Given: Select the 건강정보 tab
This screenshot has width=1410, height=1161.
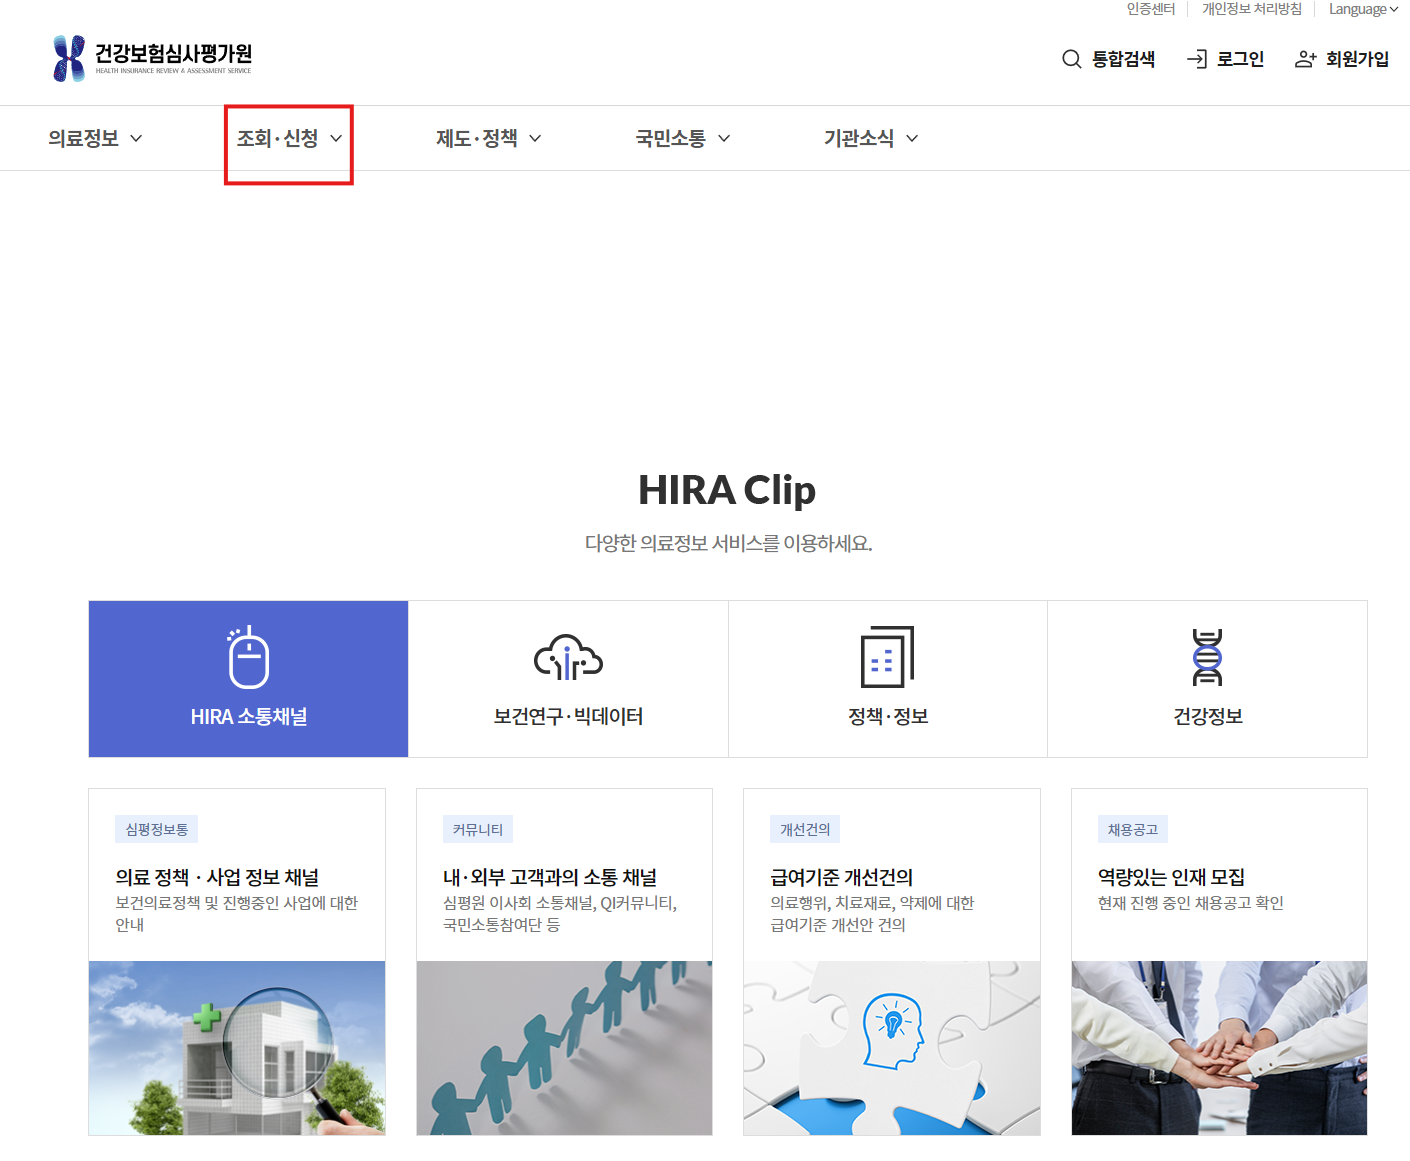Looking at the screenshot, I should tap(1207, 679).
